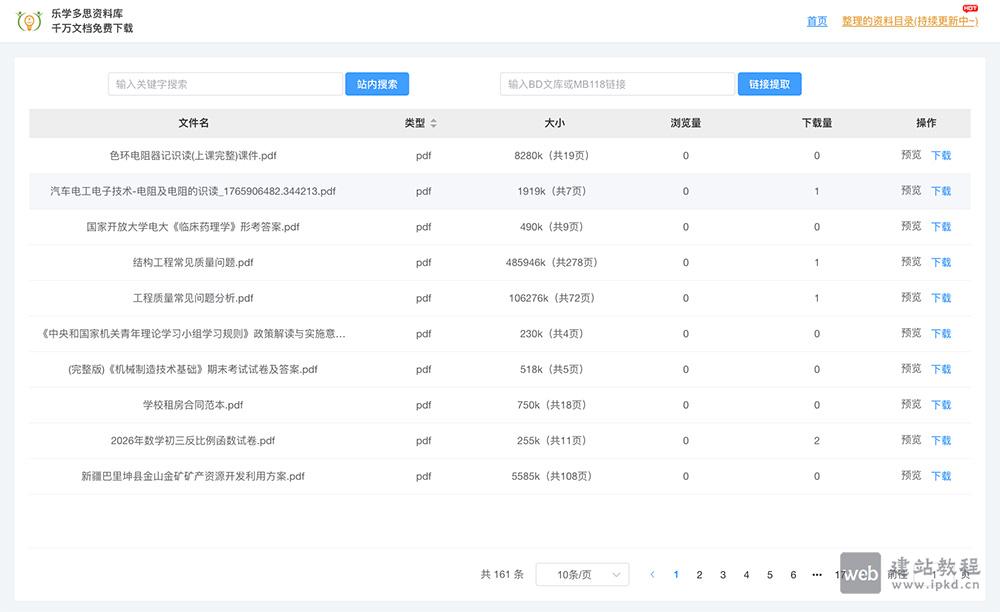Preview 工程质量常见问题分析.pdf
The height and width of the screenshot is (612, 1000).
[909, 297]
